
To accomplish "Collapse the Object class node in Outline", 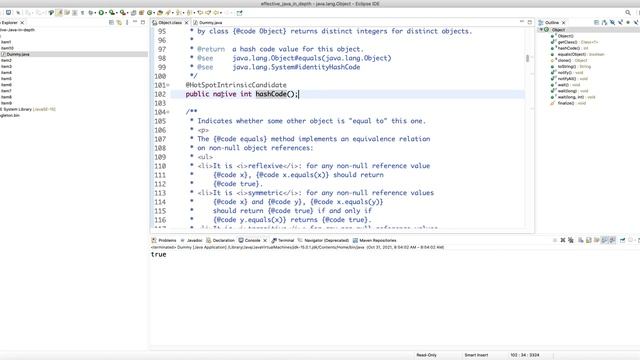I will [541, 30].
